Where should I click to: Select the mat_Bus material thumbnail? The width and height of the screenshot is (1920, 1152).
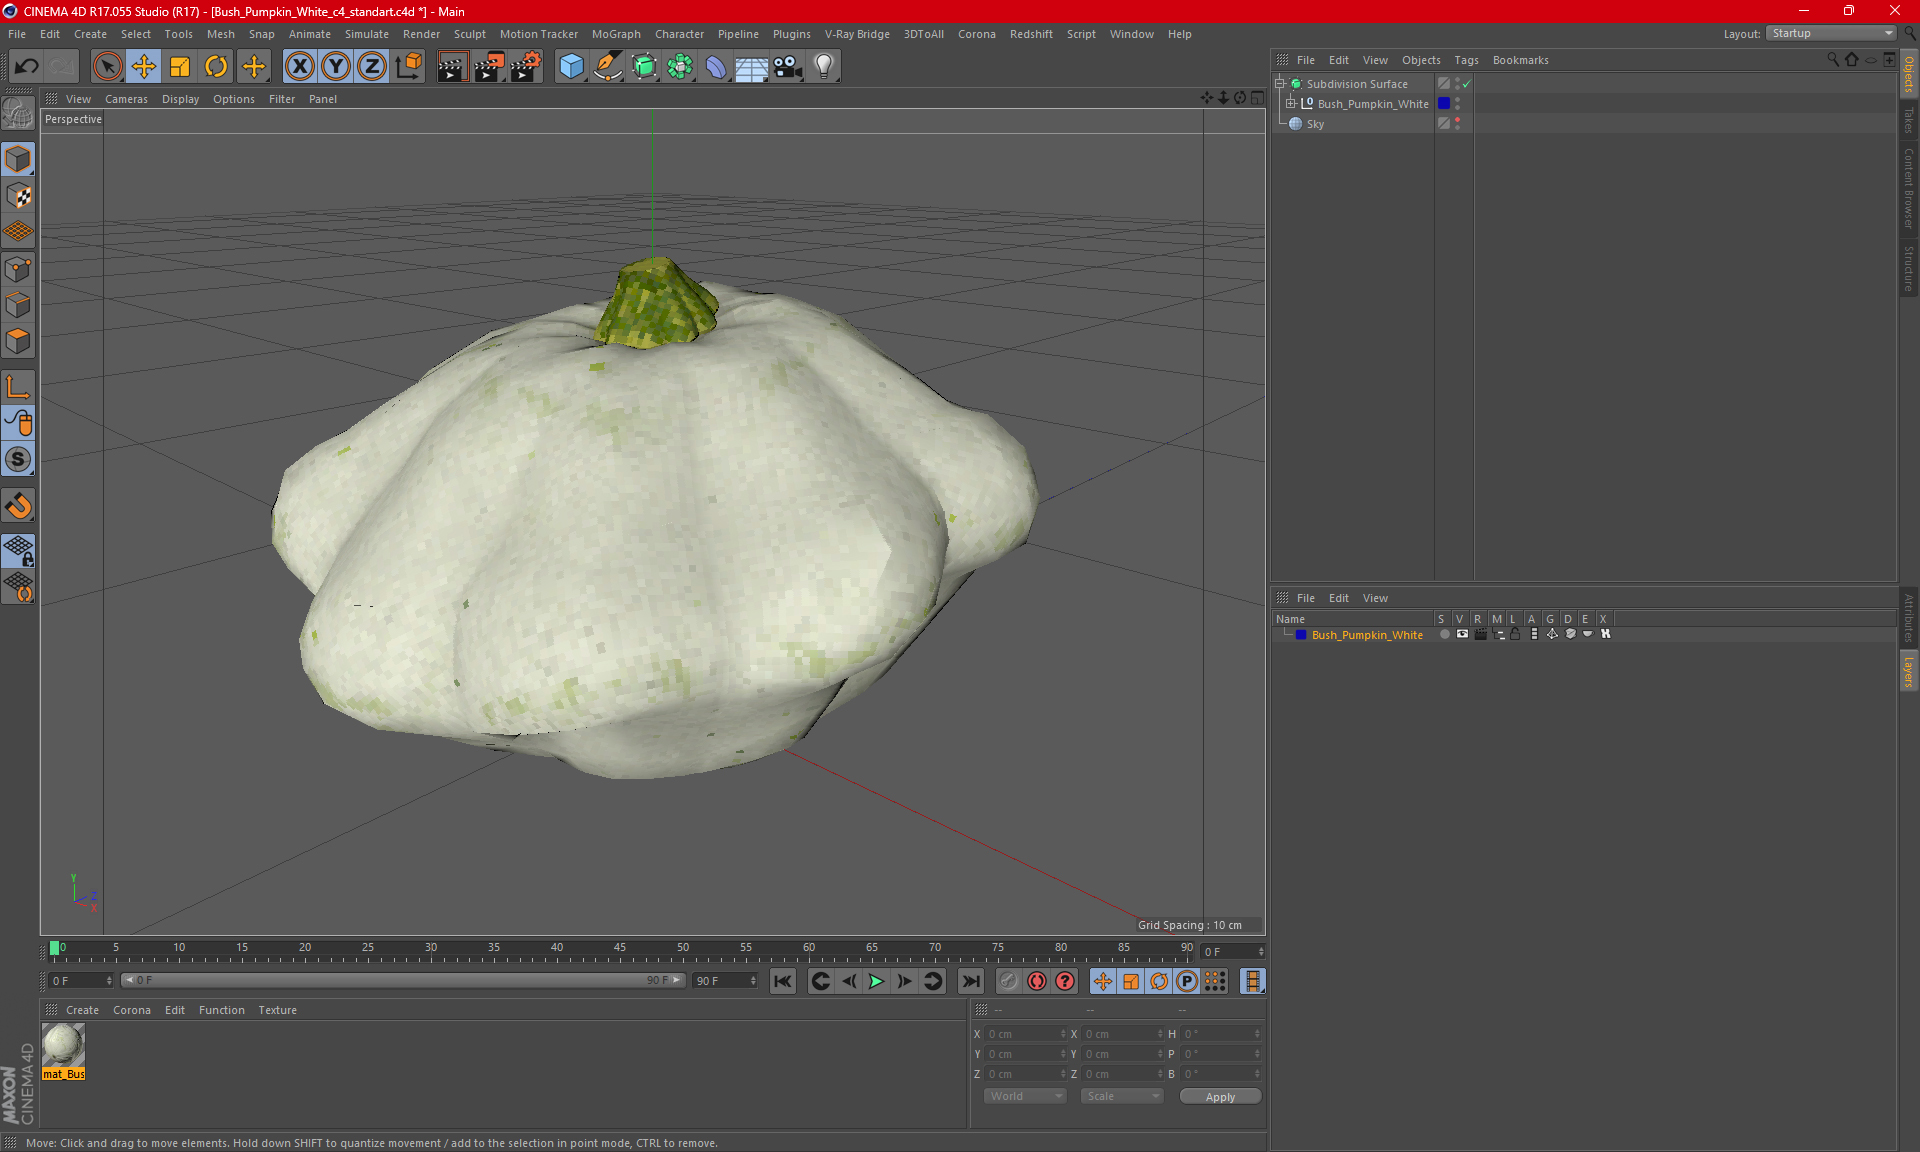tap(63, 1046)
